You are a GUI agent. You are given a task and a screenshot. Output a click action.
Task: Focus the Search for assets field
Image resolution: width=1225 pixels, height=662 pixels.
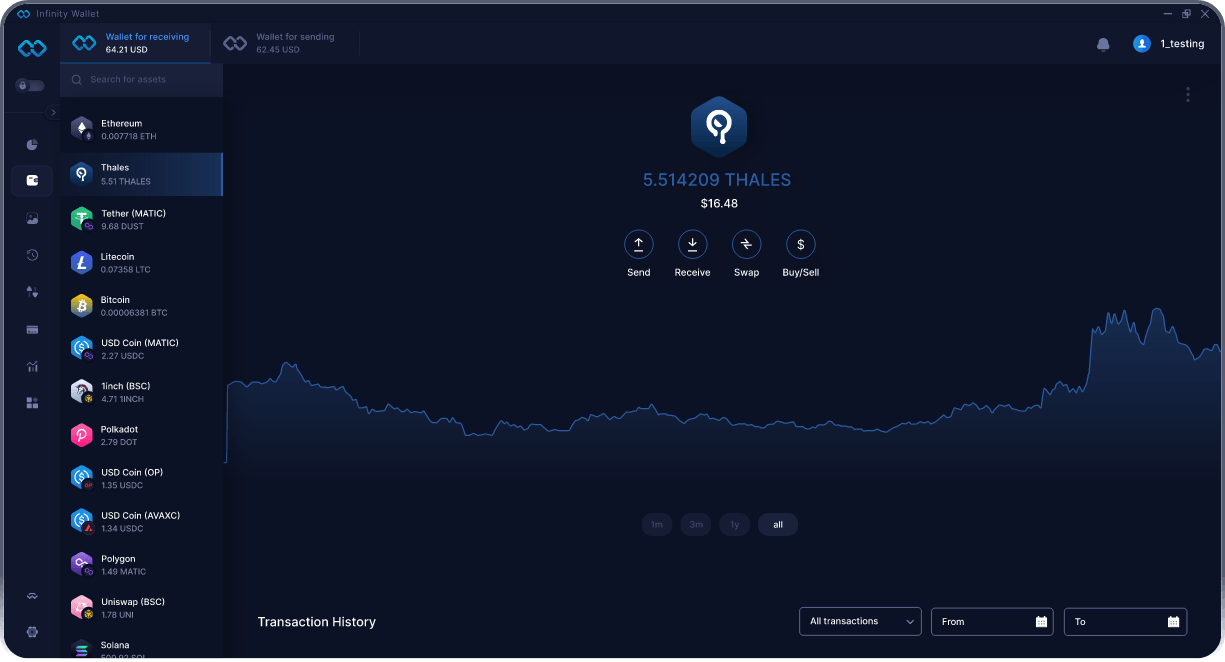coord(142,80)
